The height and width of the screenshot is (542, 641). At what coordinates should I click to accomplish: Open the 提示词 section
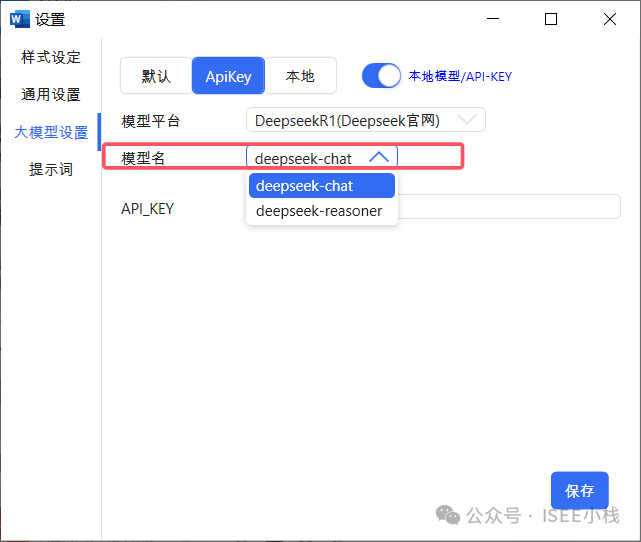click(x=51, y=169)
